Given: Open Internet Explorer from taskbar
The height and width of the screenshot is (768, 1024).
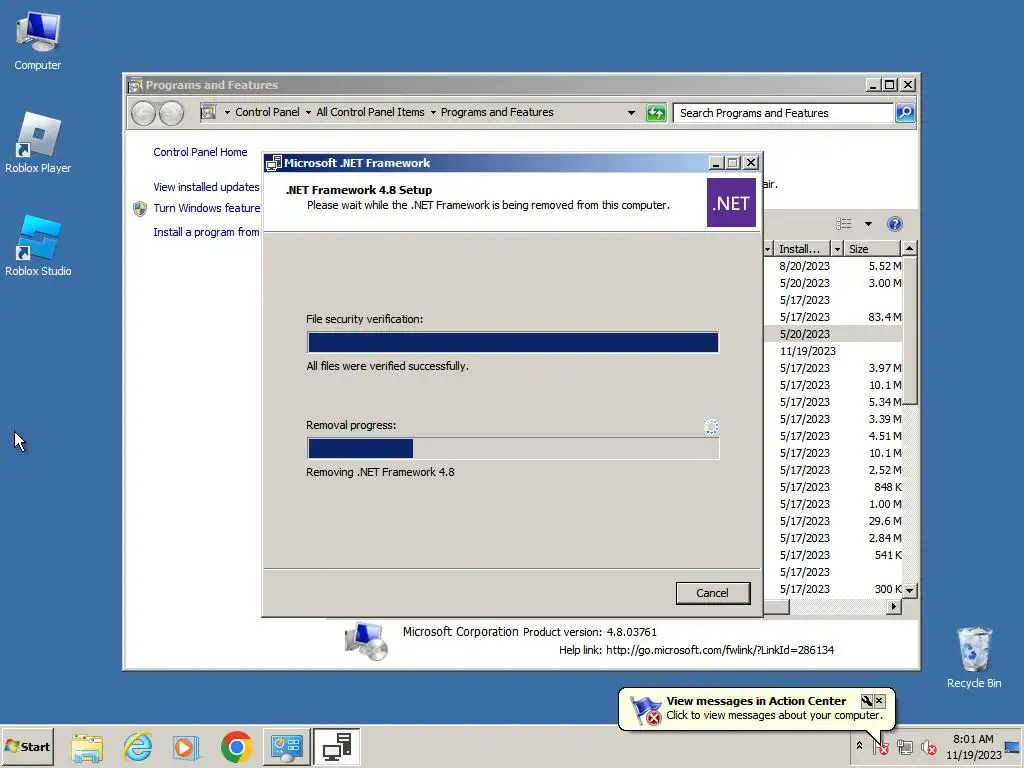Looking at the screenshot, I should click(x=137, y=746).
